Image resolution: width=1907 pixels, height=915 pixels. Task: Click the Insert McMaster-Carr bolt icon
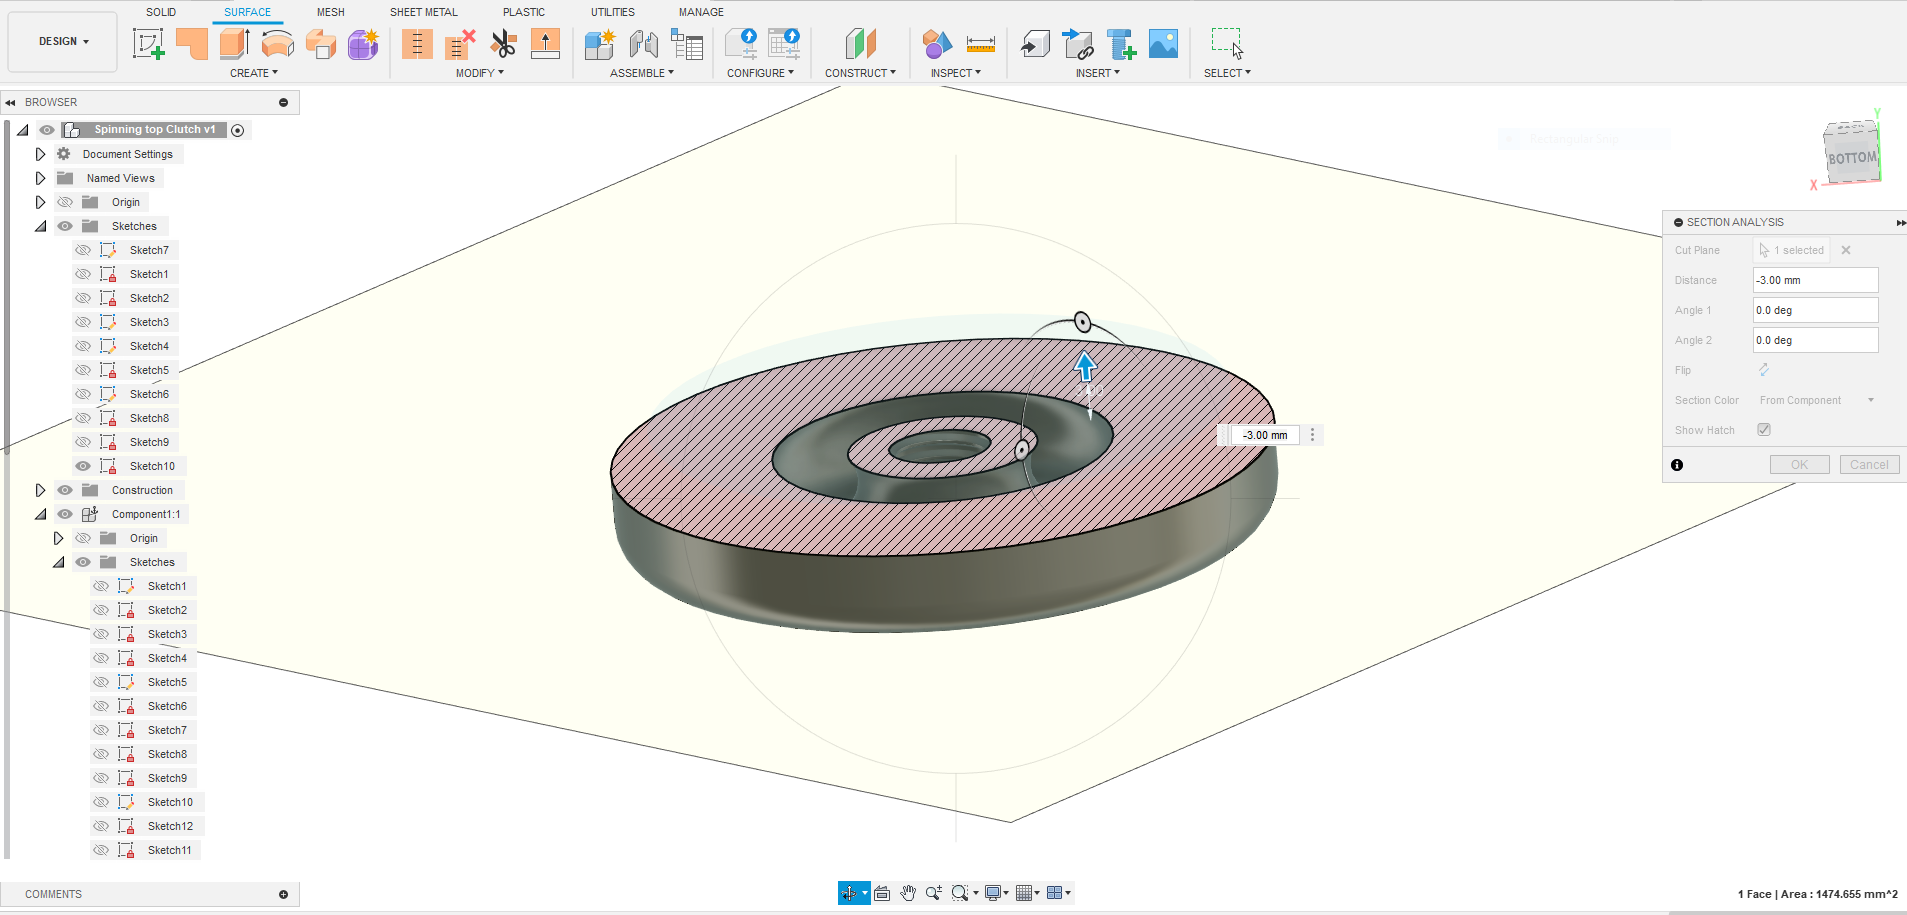pos(1121,44)
